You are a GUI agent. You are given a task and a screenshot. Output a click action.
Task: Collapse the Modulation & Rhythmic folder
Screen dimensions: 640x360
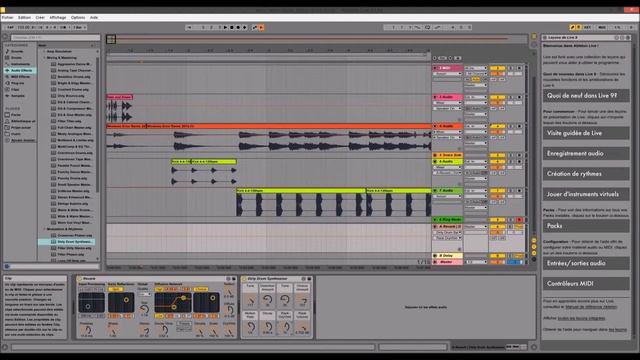click(44, 229)
